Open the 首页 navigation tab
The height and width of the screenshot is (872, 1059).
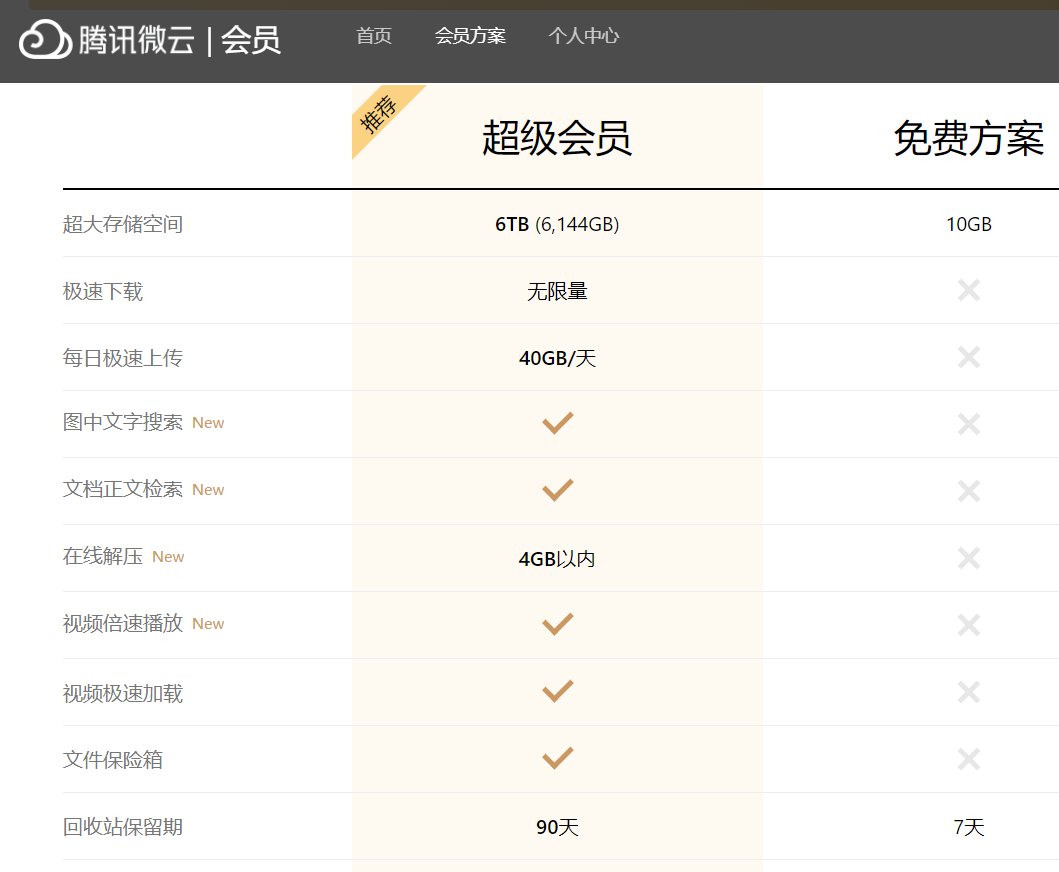(374, 36)
